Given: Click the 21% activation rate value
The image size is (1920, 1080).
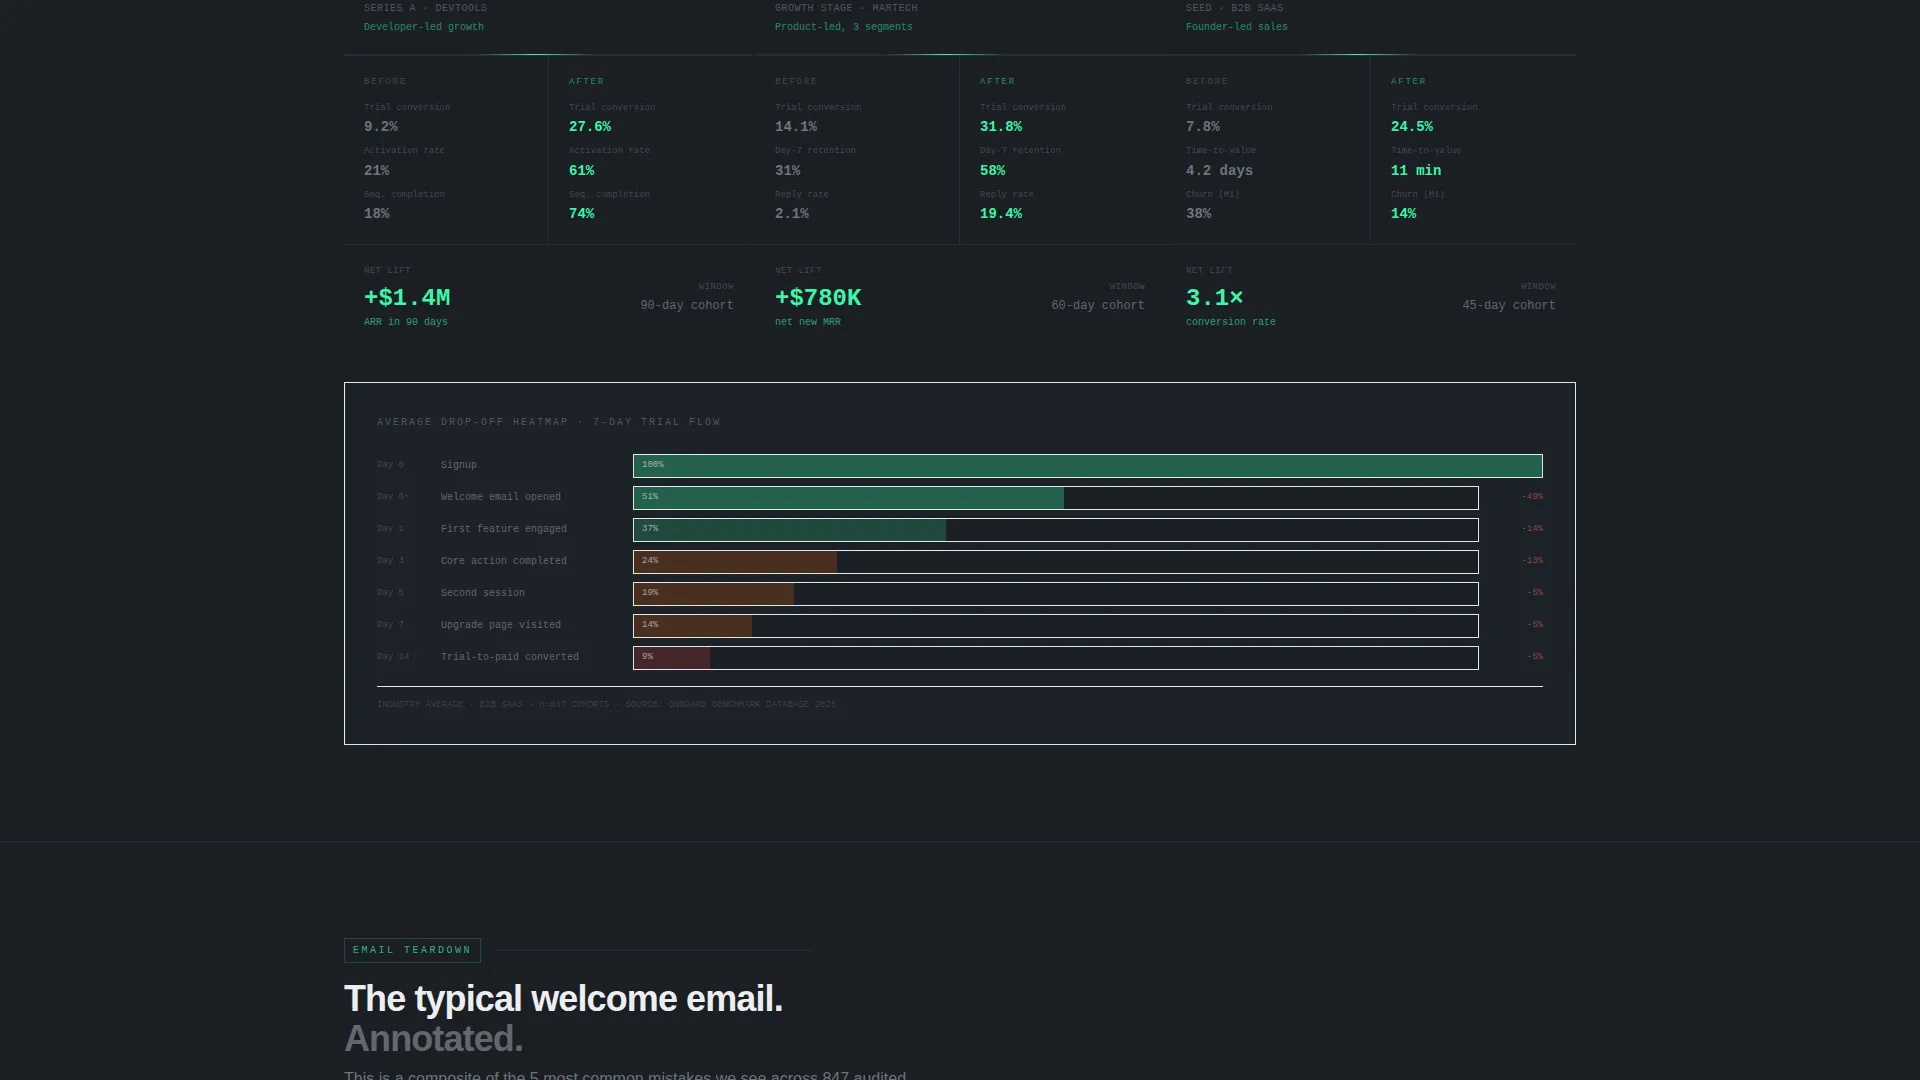Looking at the screenshot, I should pos(377,171).
